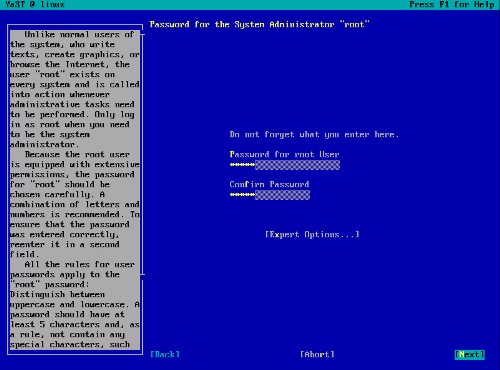Viewport: 500px width, 370px height.
Task: Click the 'YaST @ linux' title text
Action: pos(35,5)
